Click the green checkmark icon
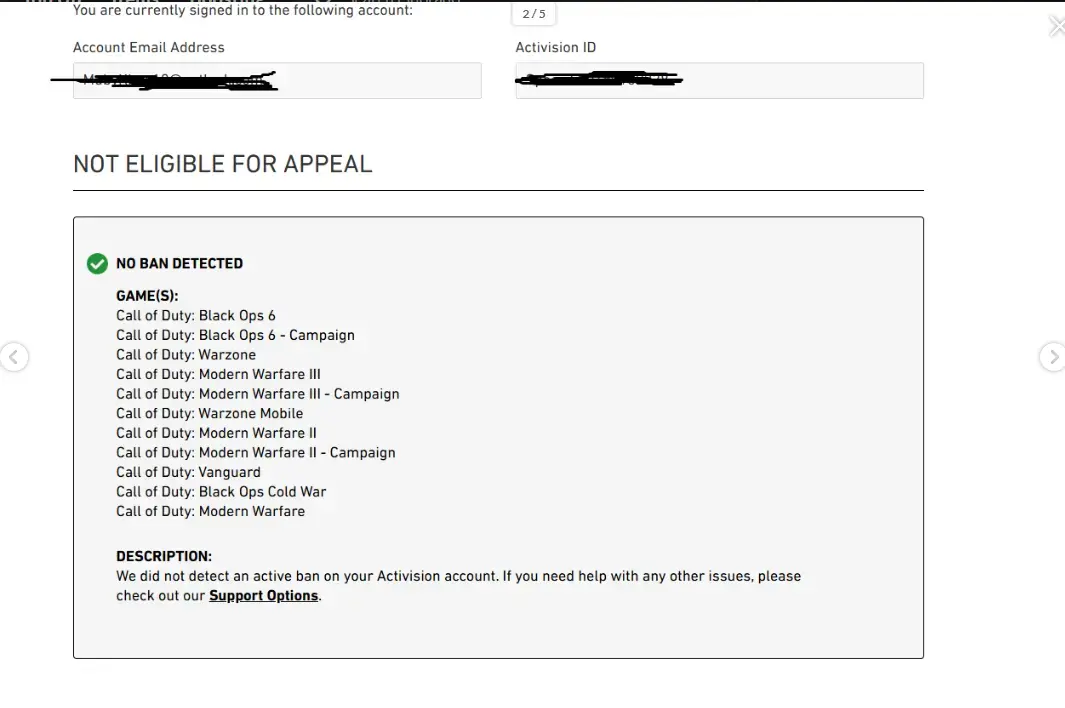This screenshot has height=708, width=1065. (97, 264)
